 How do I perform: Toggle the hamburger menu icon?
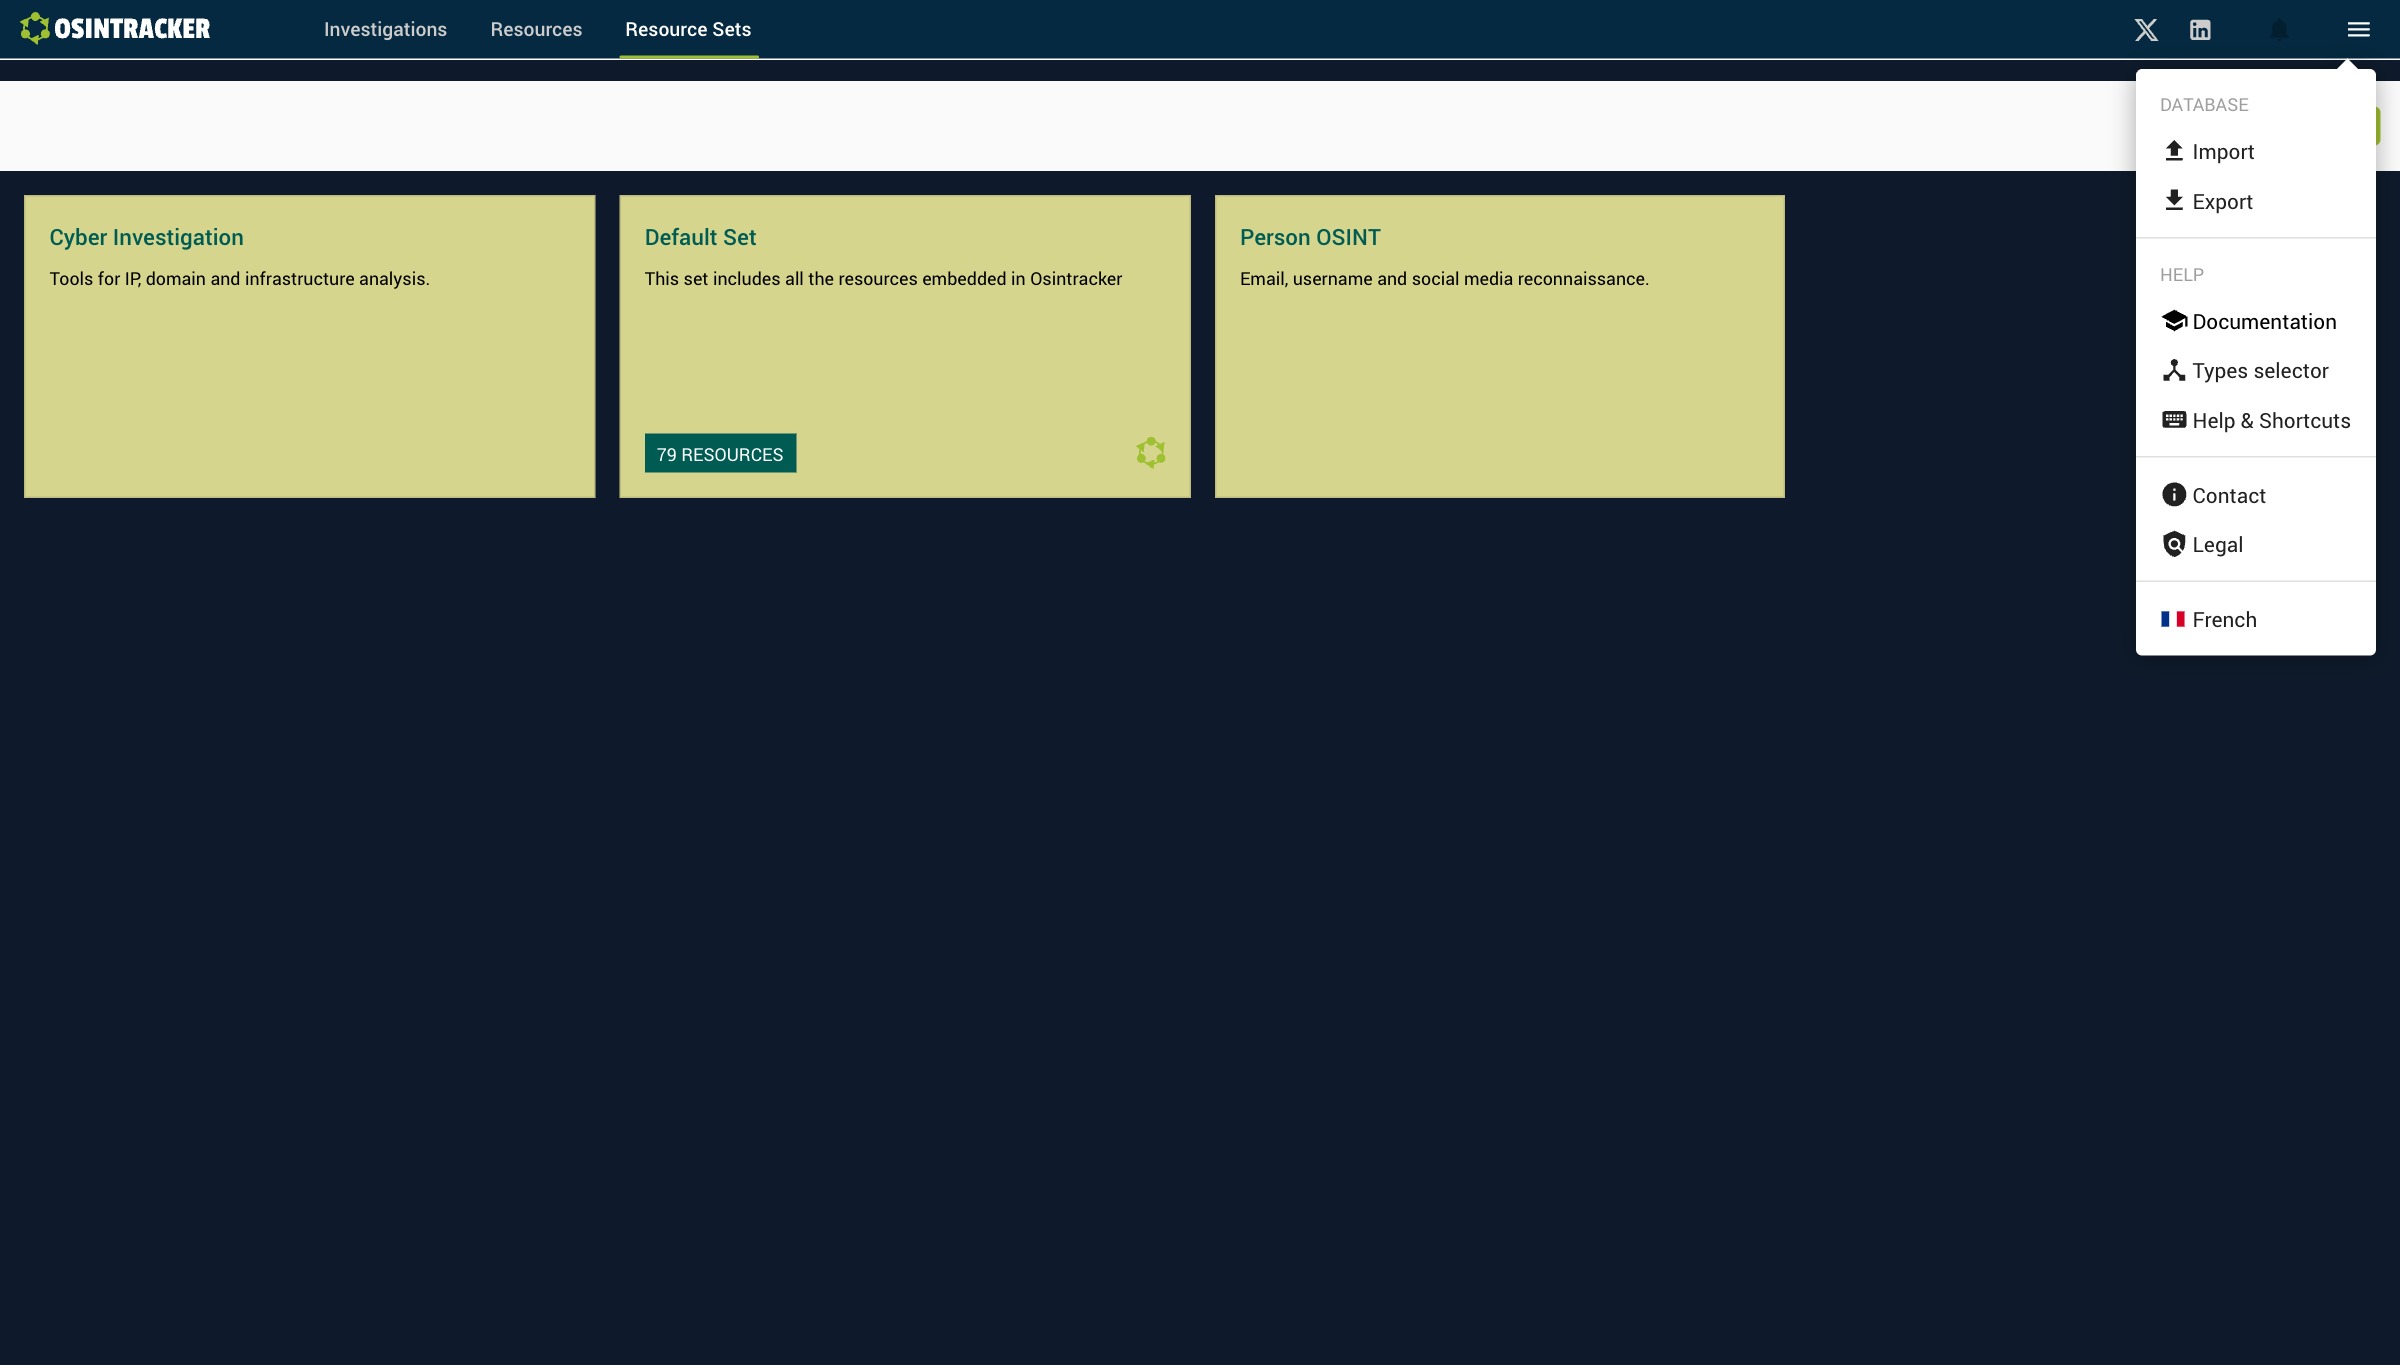point(2358,30)
